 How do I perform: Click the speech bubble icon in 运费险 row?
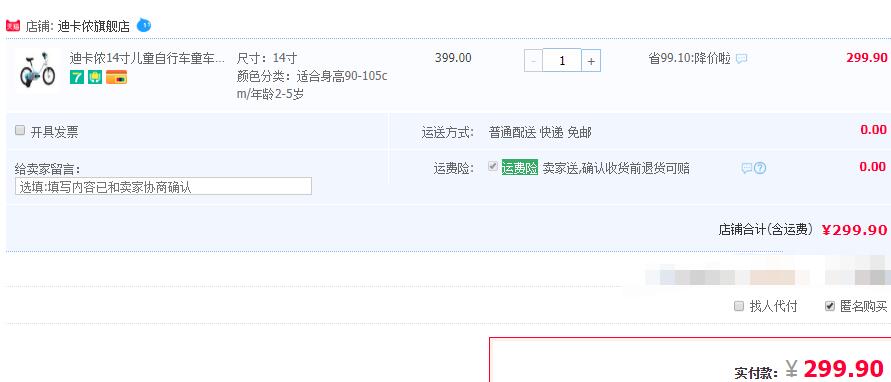(747, 168)
